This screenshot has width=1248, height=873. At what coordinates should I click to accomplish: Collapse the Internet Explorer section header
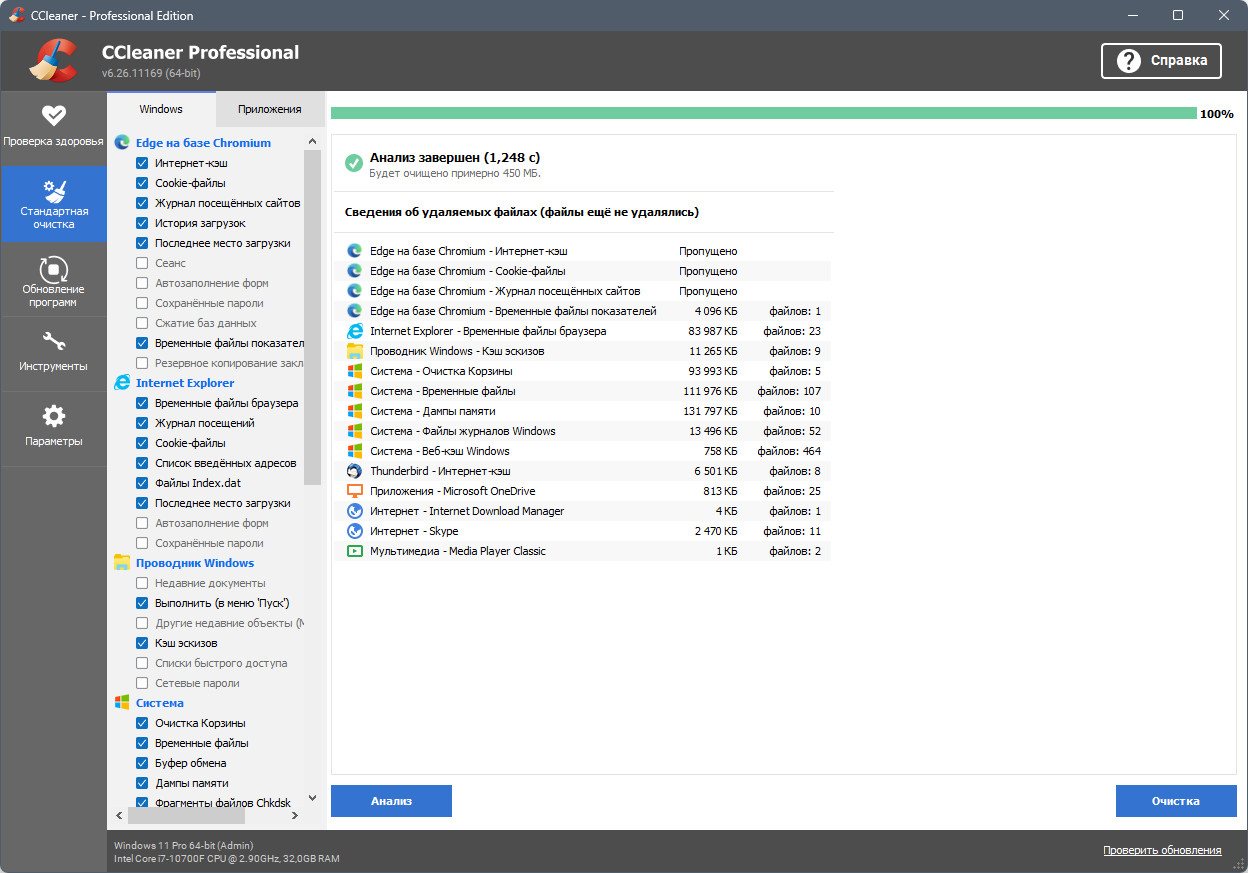184,383
